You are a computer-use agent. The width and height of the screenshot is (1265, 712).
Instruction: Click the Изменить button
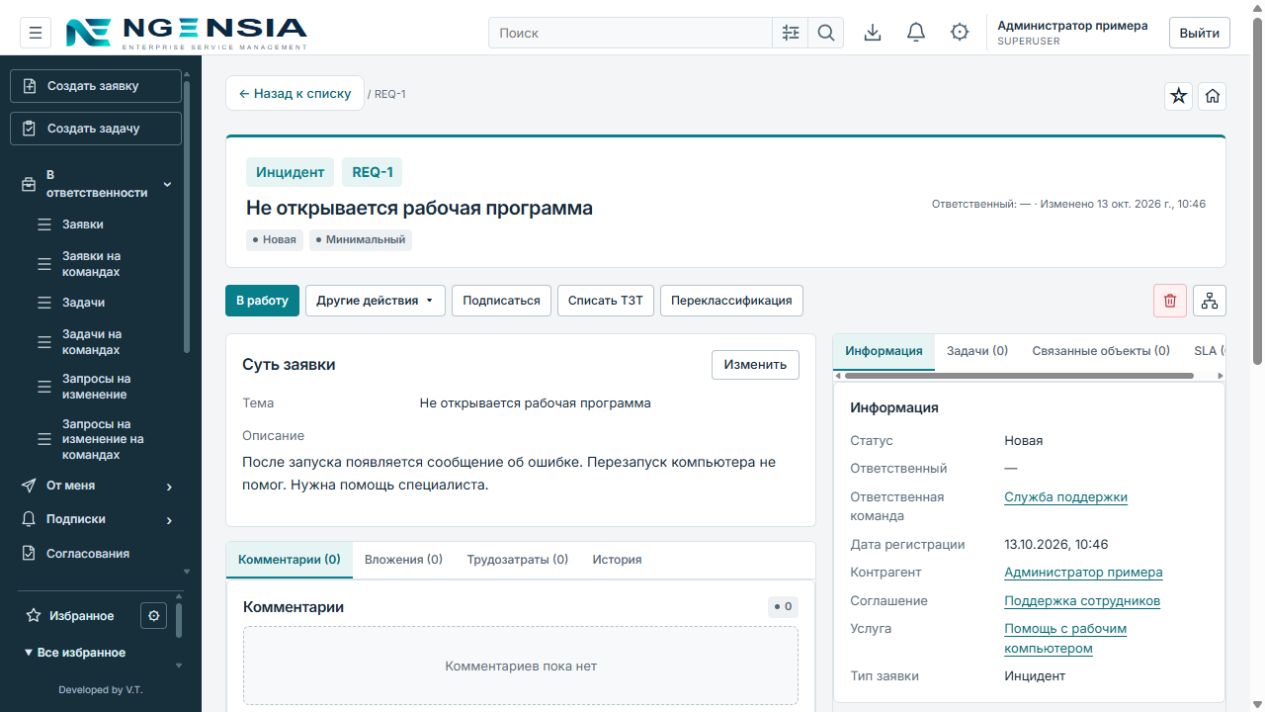coord(755,365)
